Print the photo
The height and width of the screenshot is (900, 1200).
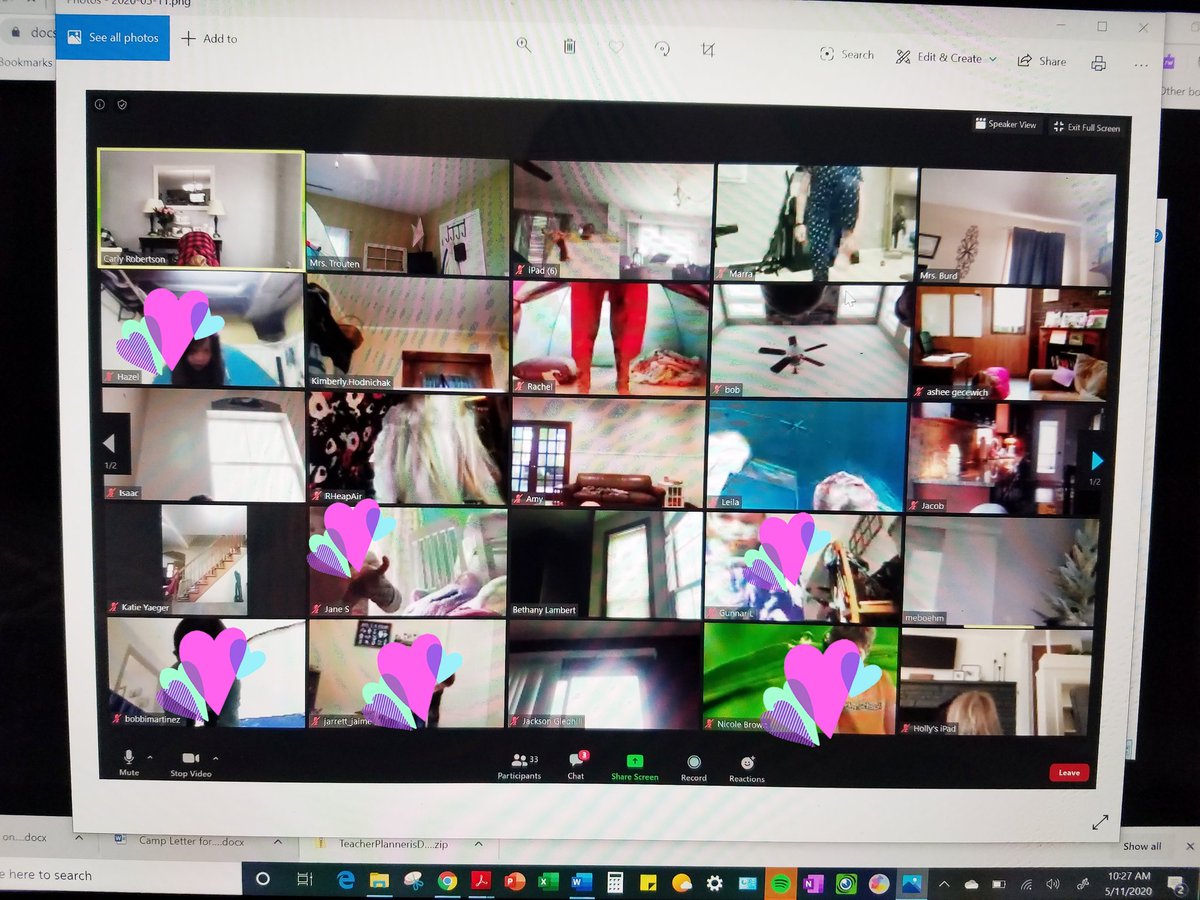(1098, 64)
